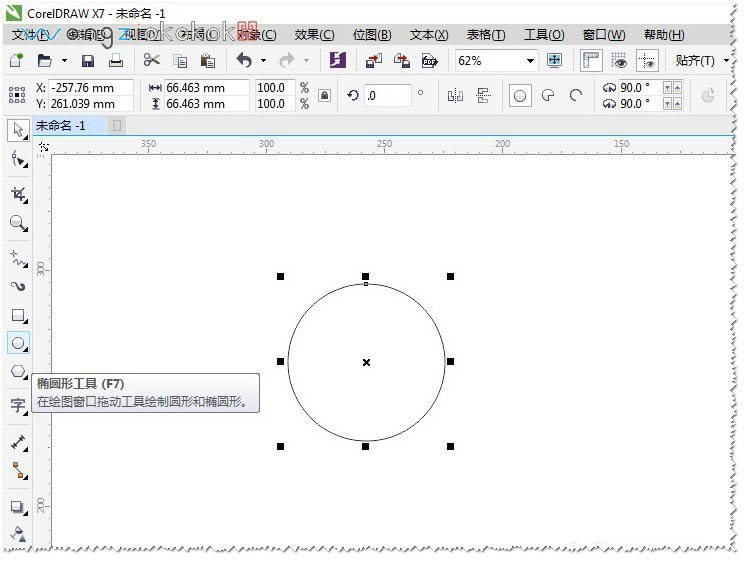Save the document with floppy icon
The image size is (746, 561).
point(88,60)
